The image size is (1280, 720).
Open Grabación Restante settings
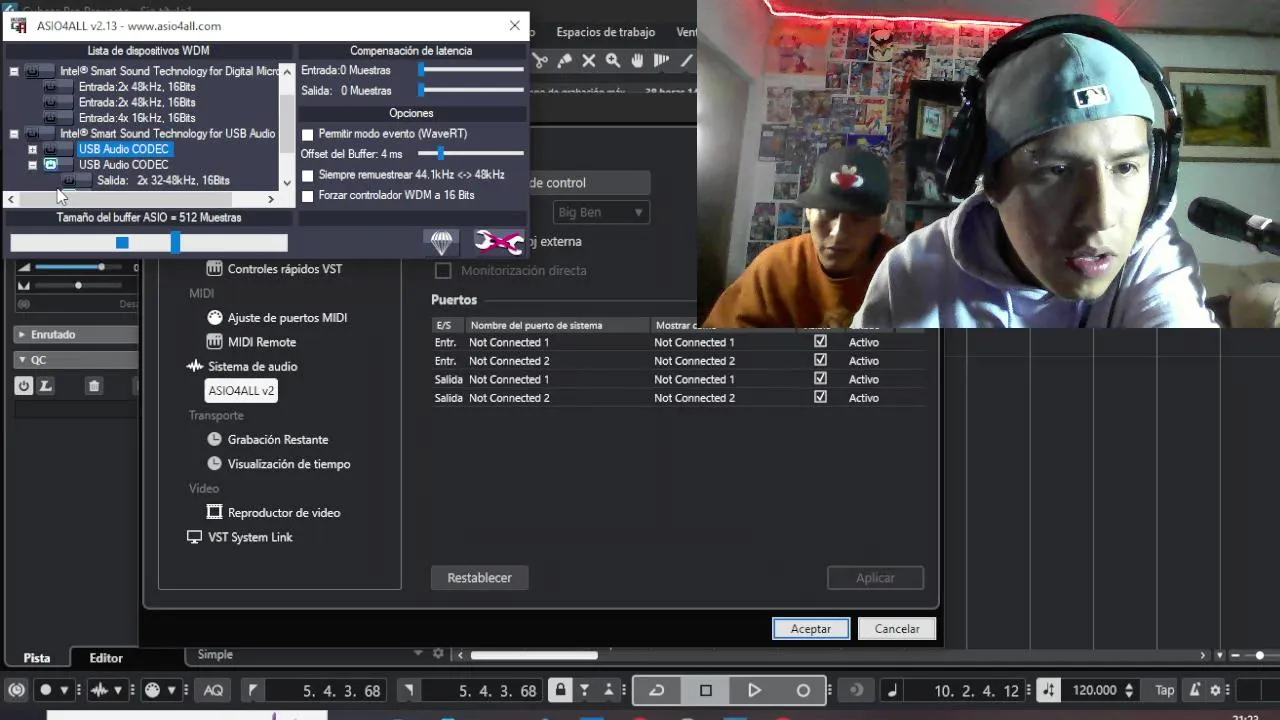click(278, 439)
